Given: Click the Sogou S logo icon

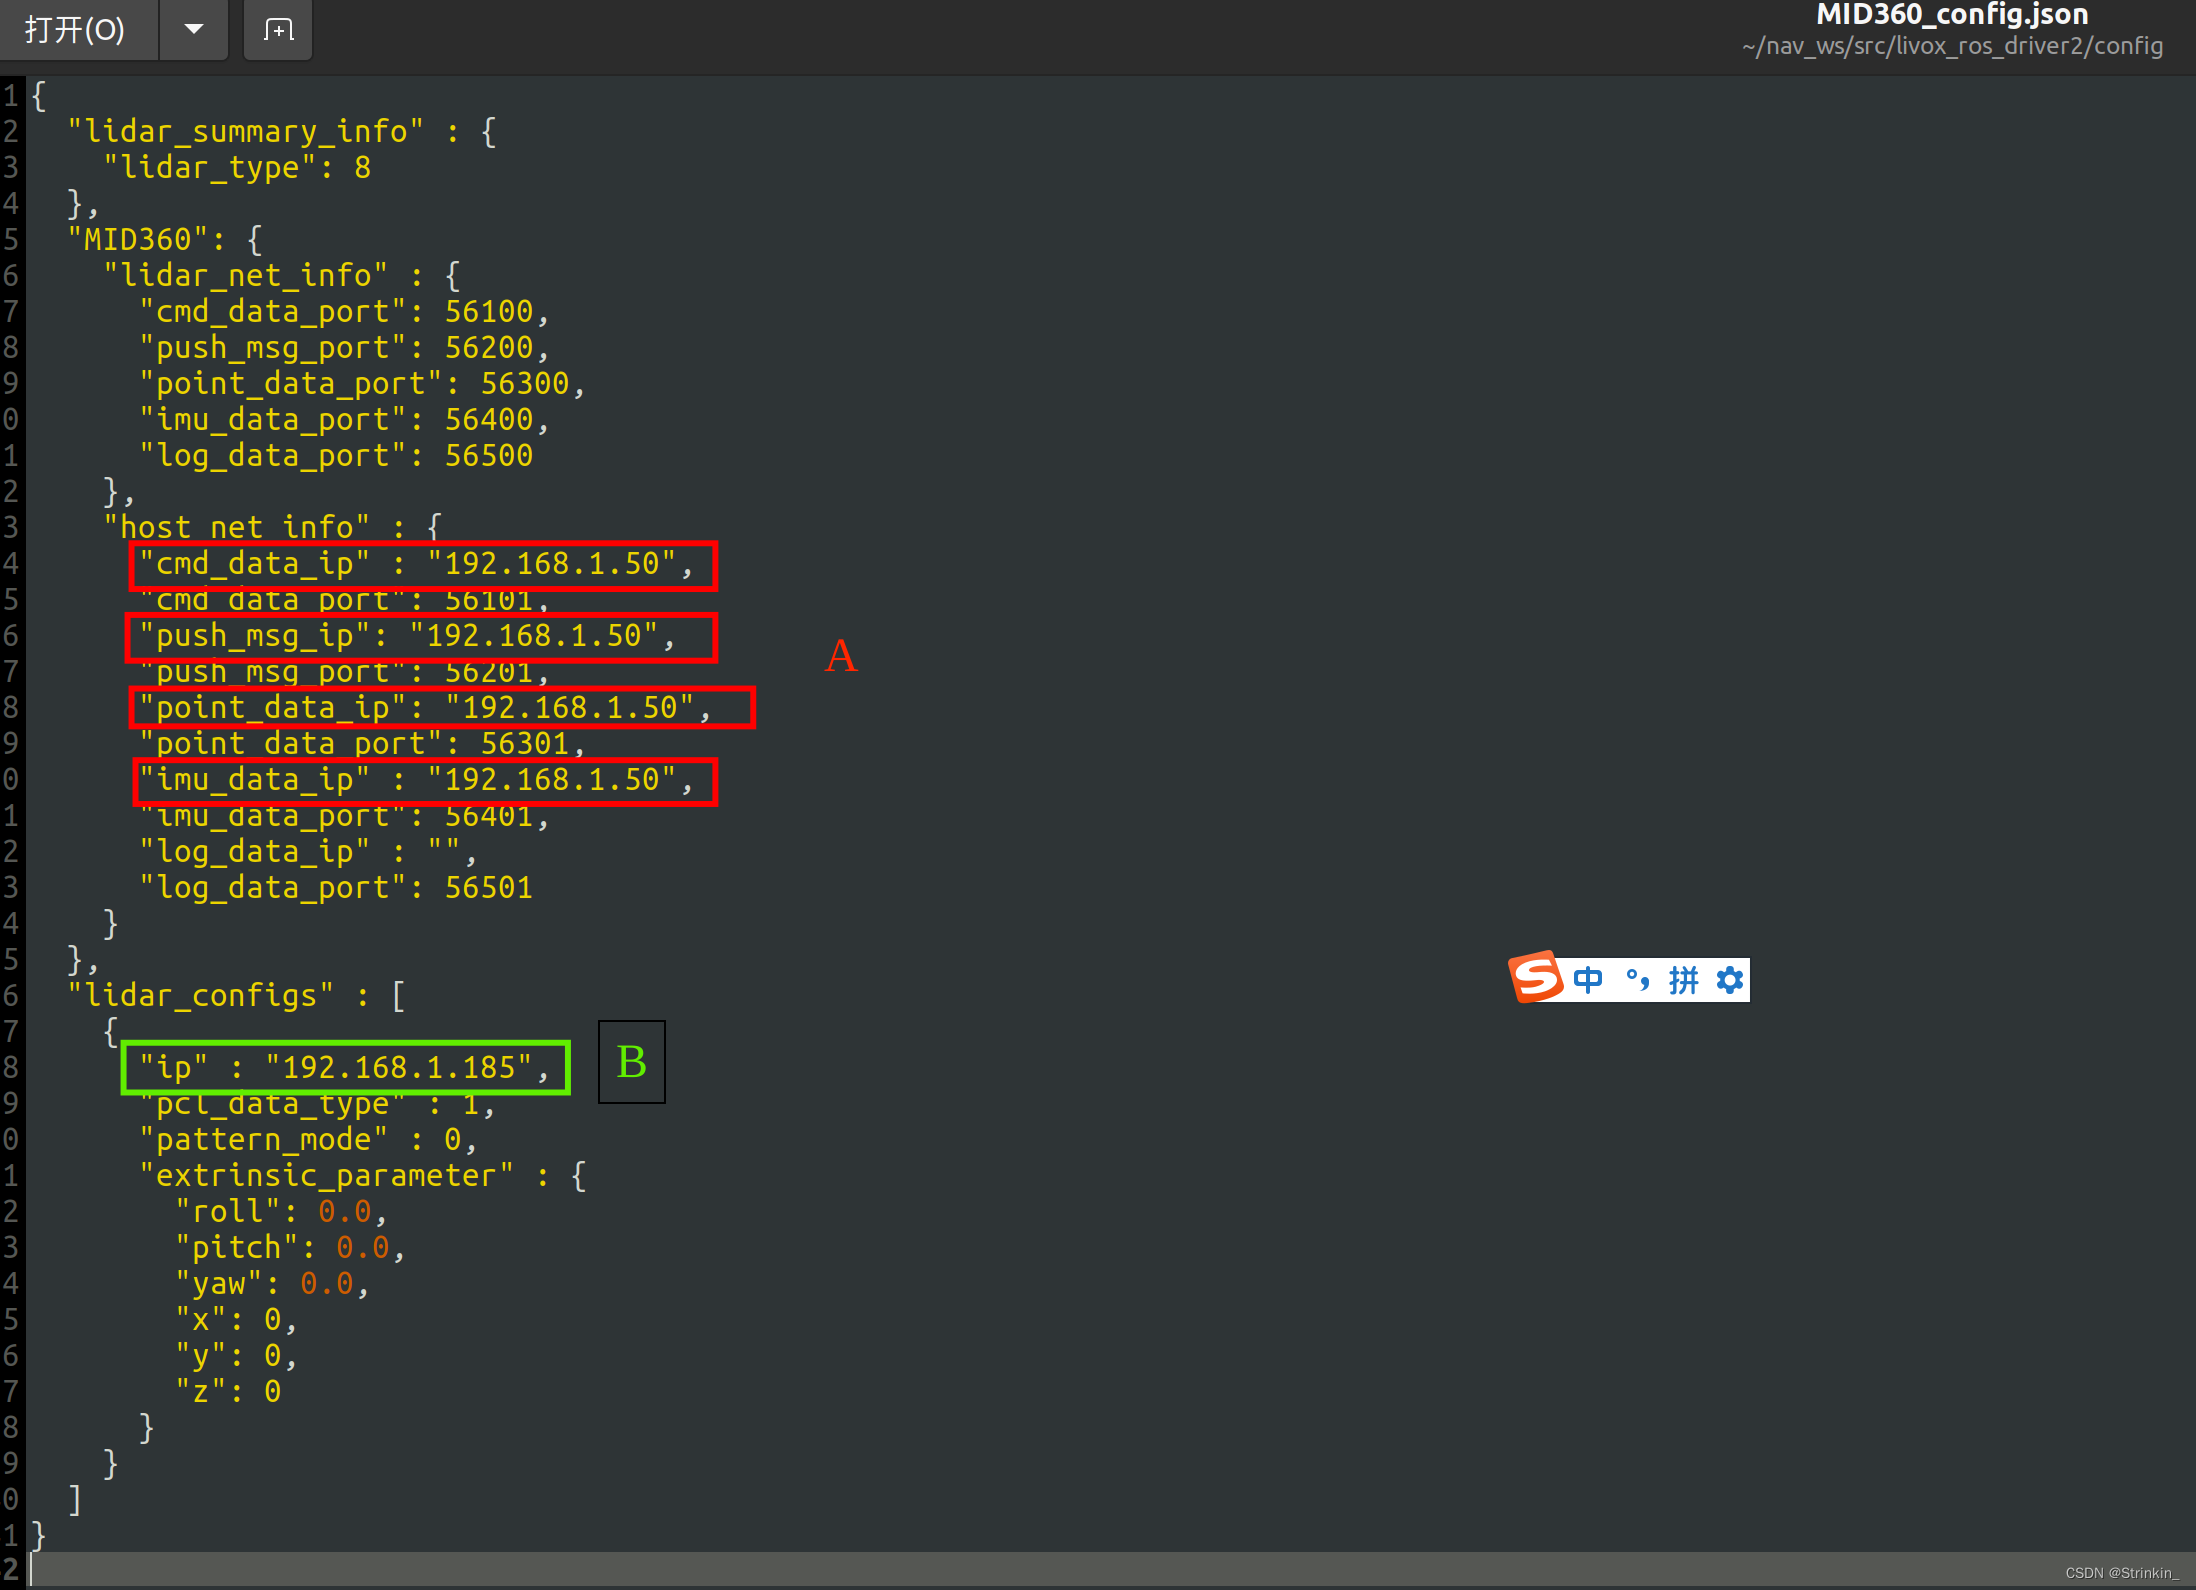Looking at the screenshot, I should (x=1535, y=977).
